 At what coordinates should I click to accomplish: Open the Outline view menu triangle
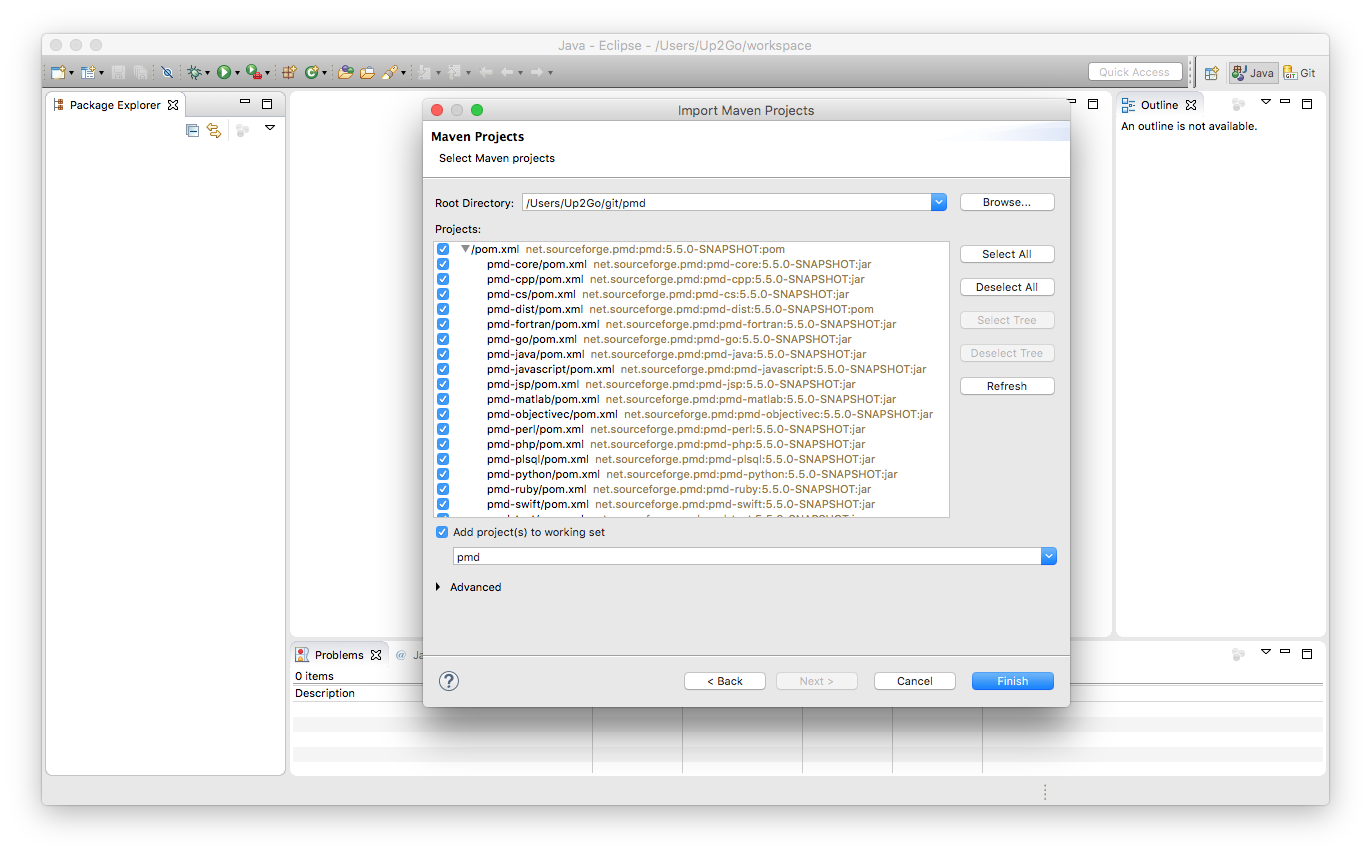1265,102
